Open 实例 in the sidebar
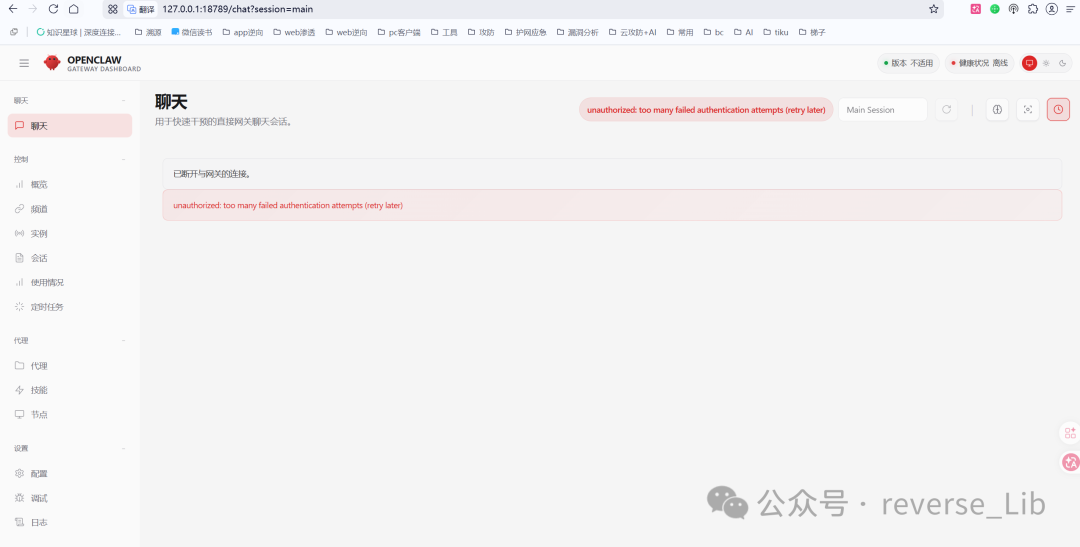1080x547 pixels. (x=70, y=234)
